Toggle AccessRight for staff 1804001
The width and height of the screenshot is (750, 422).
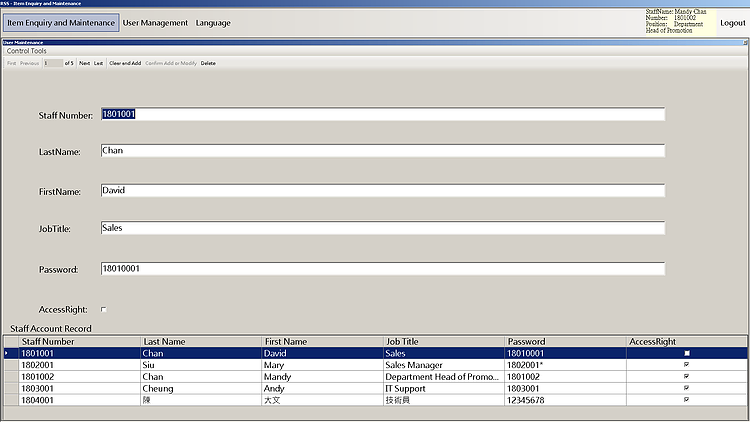(686, 400)
